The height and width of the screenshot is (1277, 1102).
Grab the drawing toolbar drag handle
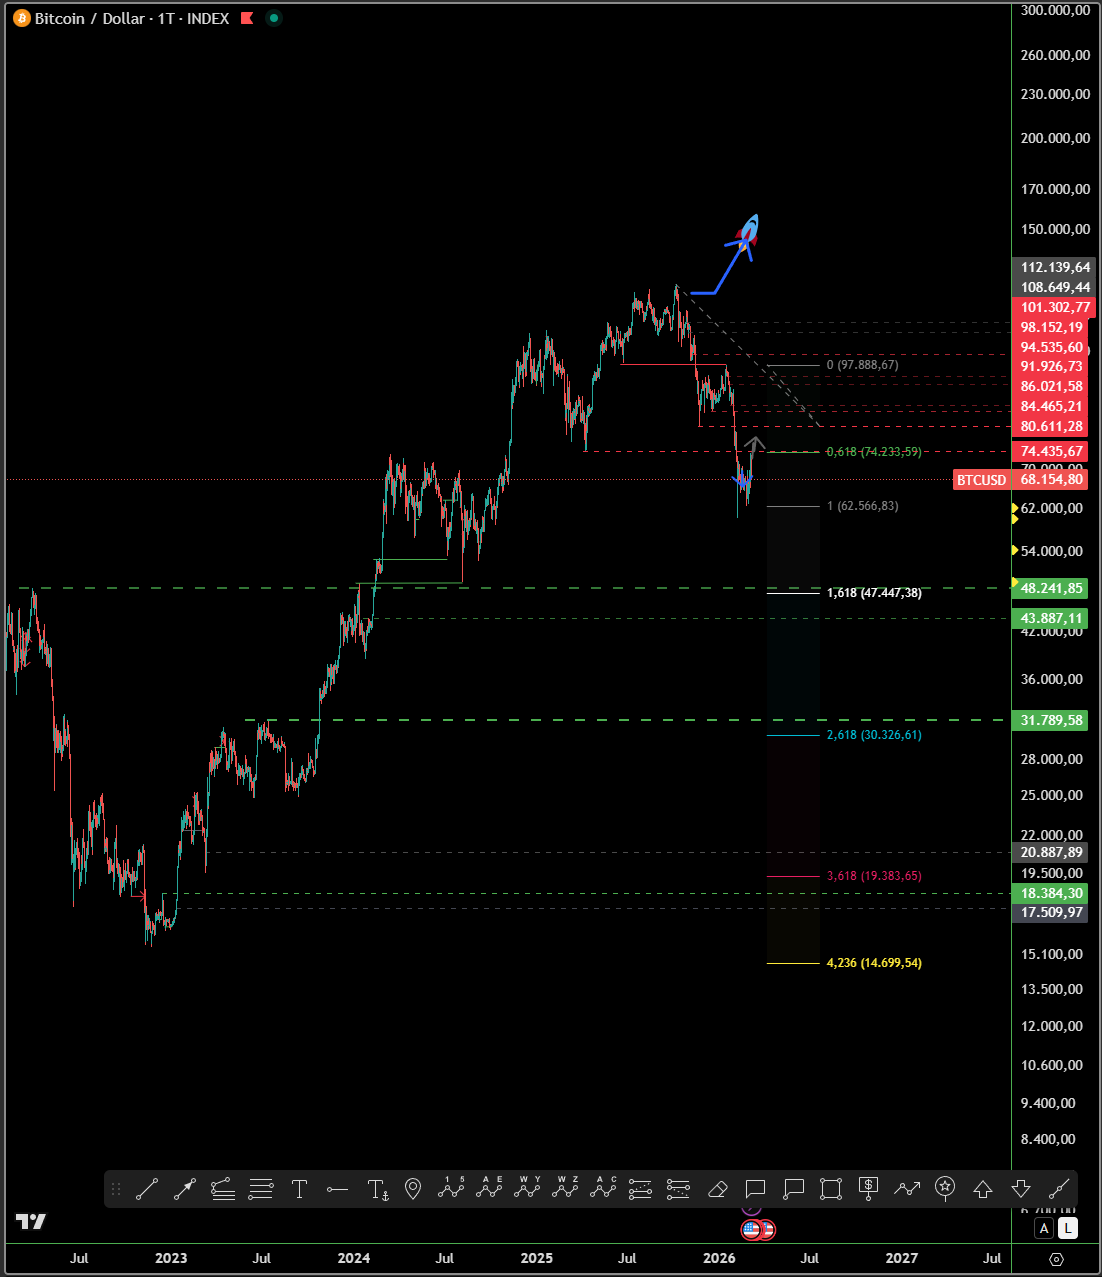[116, 1189]
